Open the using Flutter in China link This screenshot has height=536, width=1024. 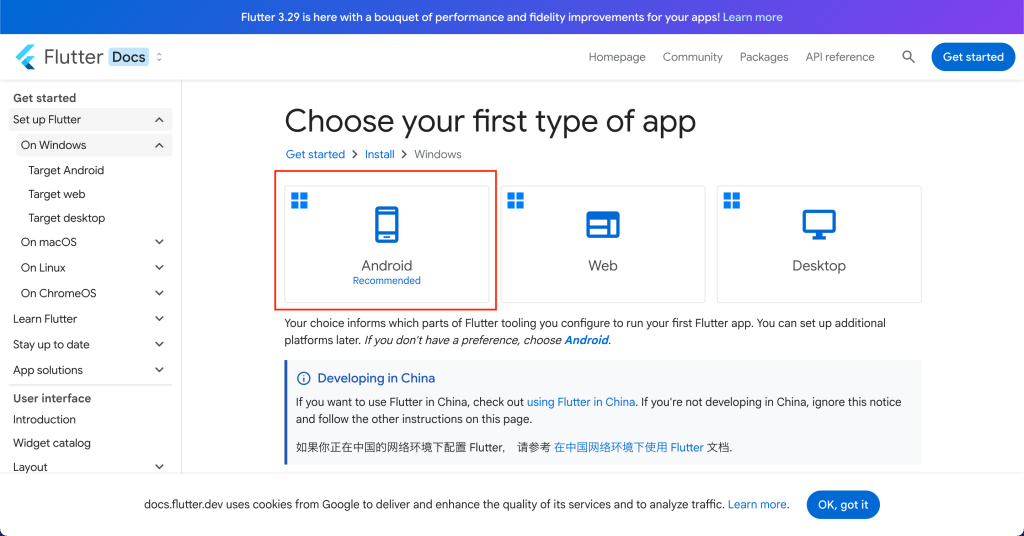point(580,402)
